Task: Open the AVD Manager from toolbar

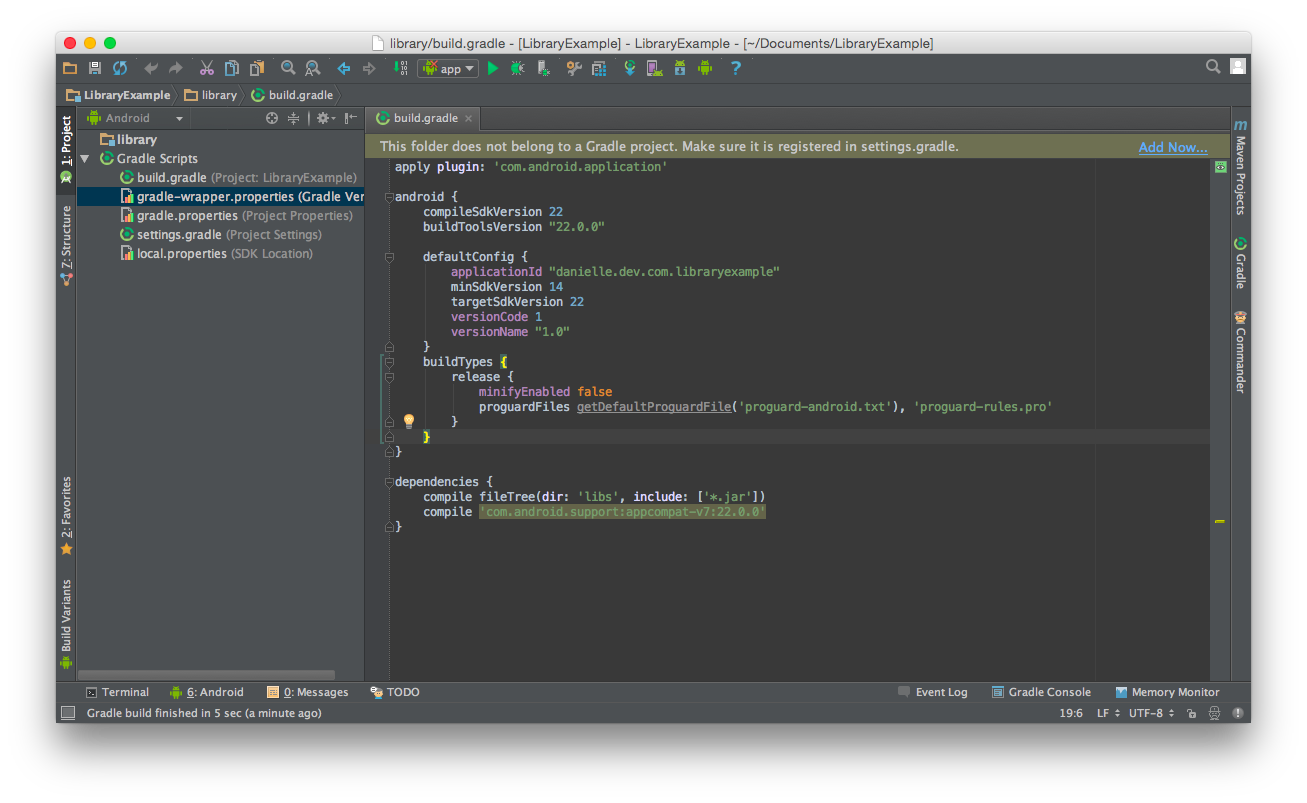Action: click(x=654, y=68)
